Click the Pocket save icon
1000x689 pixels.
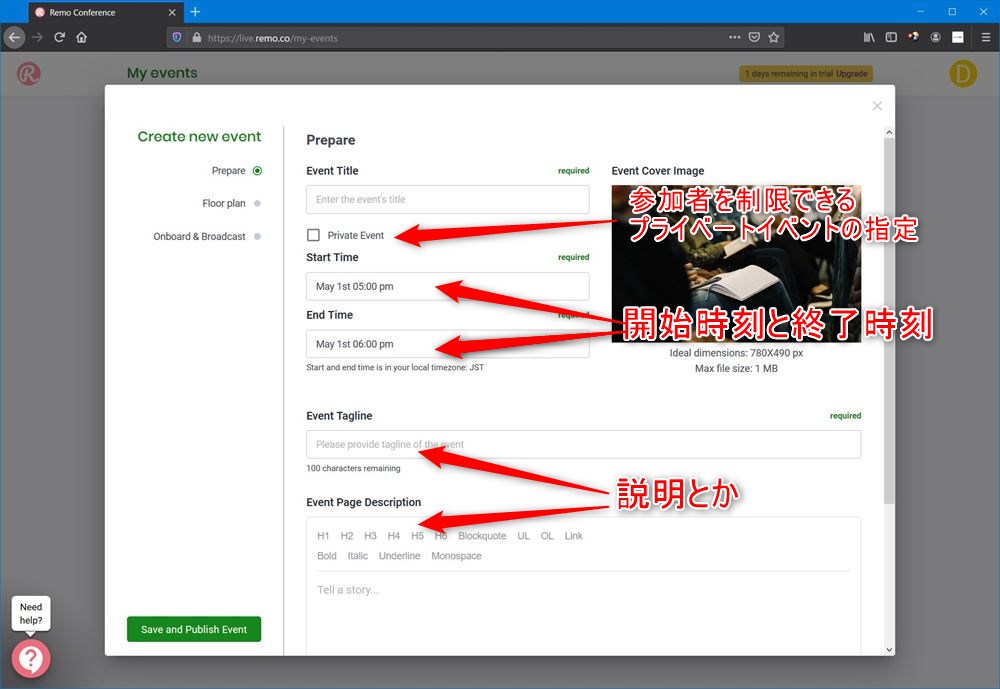pyautogui.click(x=754, y=38)
